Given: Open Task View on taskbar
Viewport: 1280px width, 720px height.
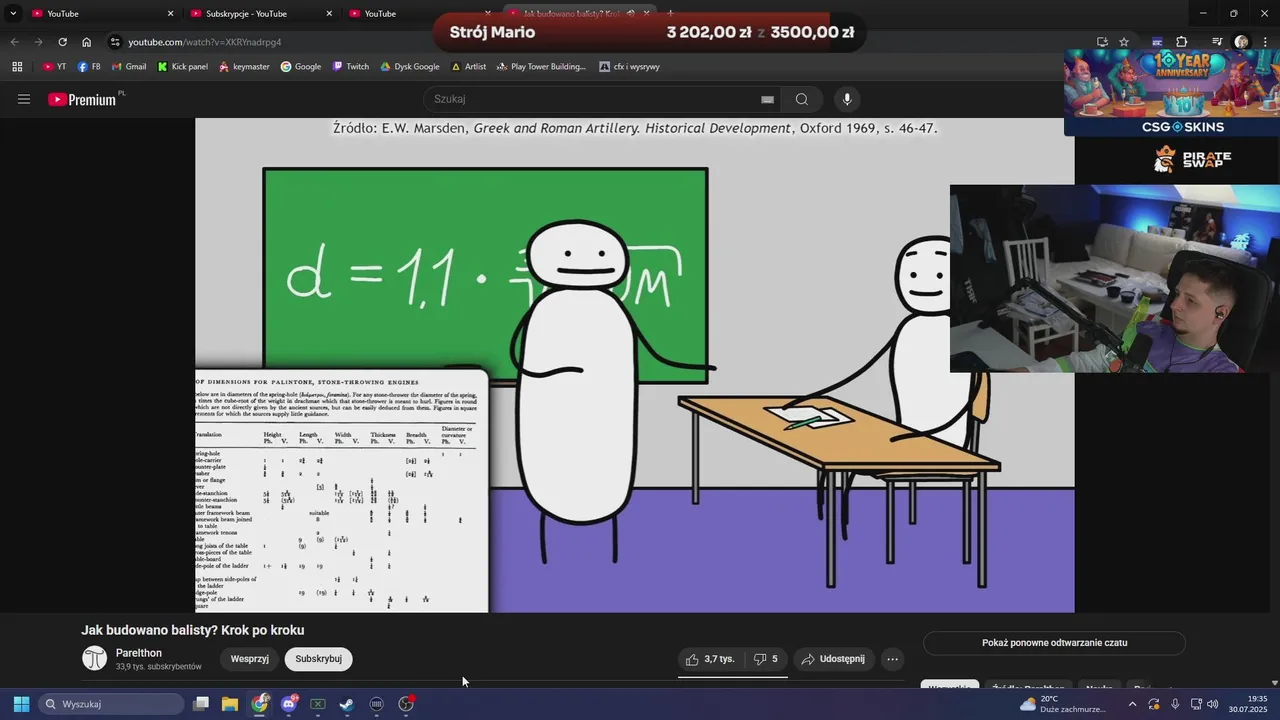Looking at the screenshot, I should tap(201, 704).
